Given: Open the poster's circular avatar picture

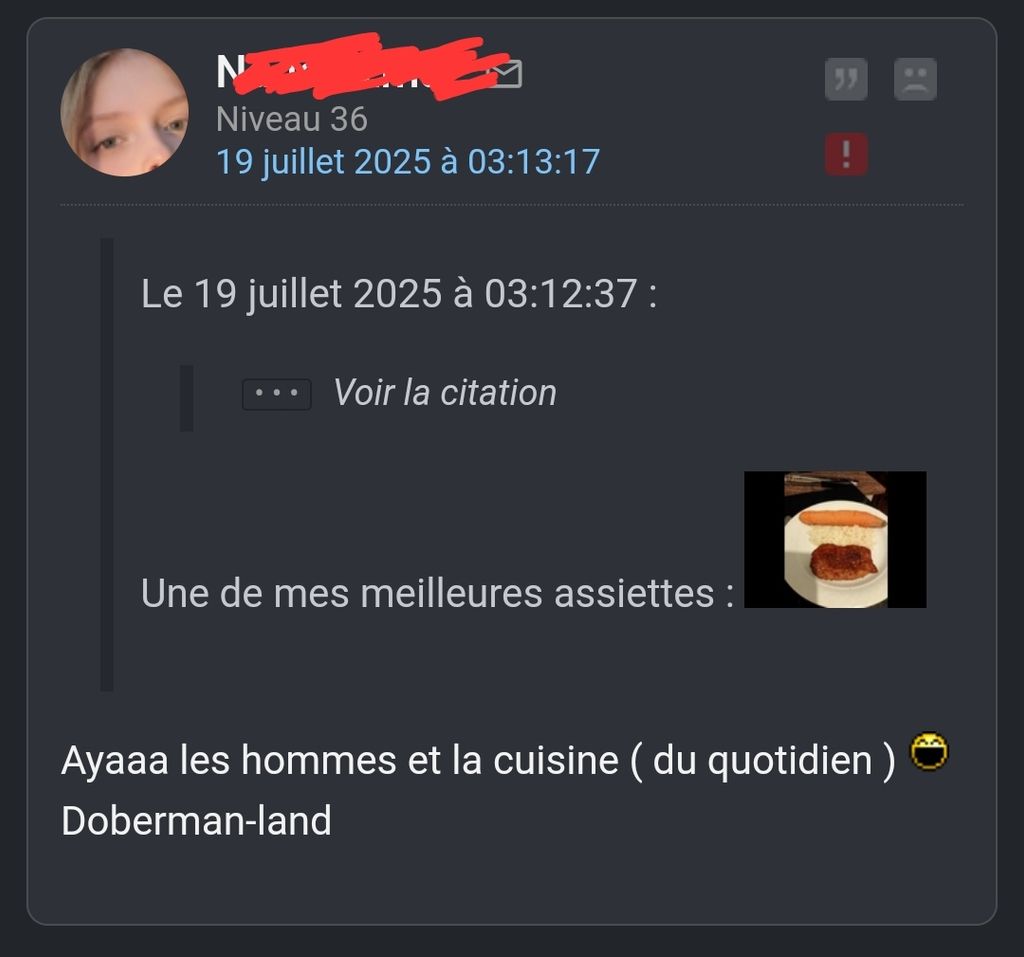Looking at the screenshot, I should click(x=125, y=112).
